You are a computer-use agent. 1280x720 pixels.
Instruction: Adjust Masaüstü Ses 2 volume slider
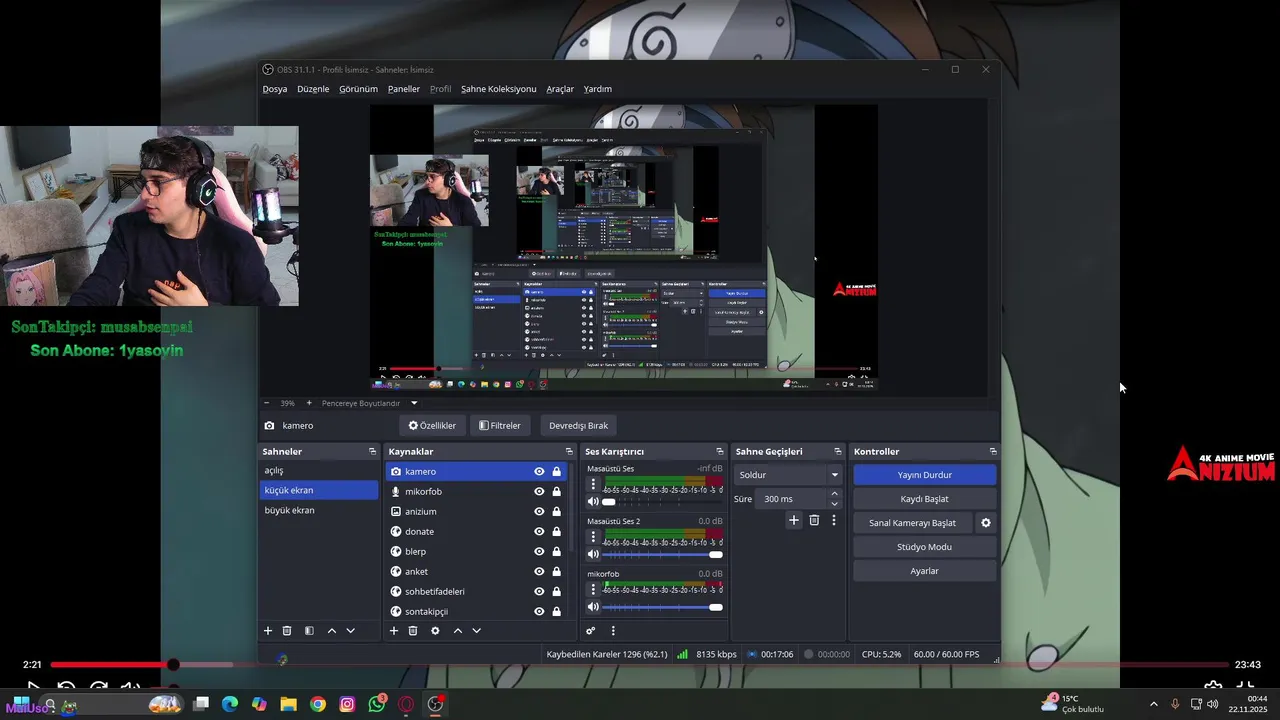662,554
